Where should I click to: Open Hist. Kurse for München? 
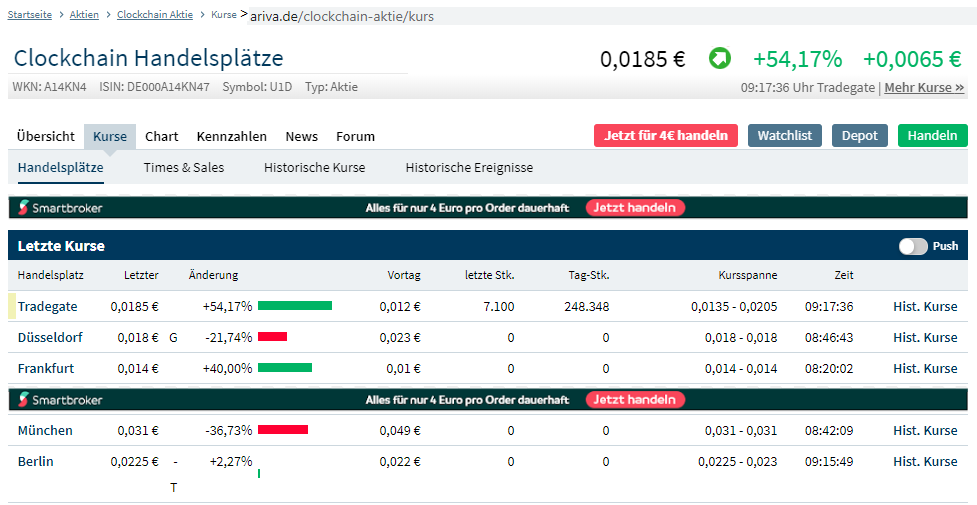point(925,430)
